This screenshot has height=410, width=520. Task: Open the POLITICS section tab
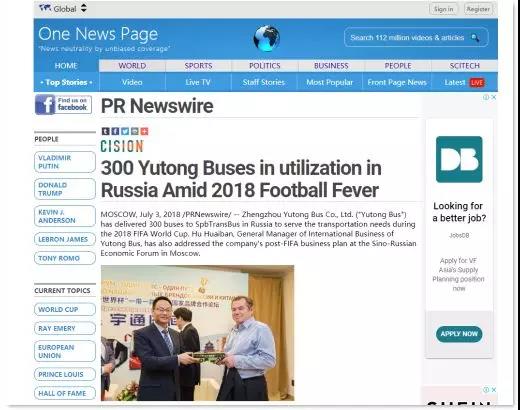point(265,66)
